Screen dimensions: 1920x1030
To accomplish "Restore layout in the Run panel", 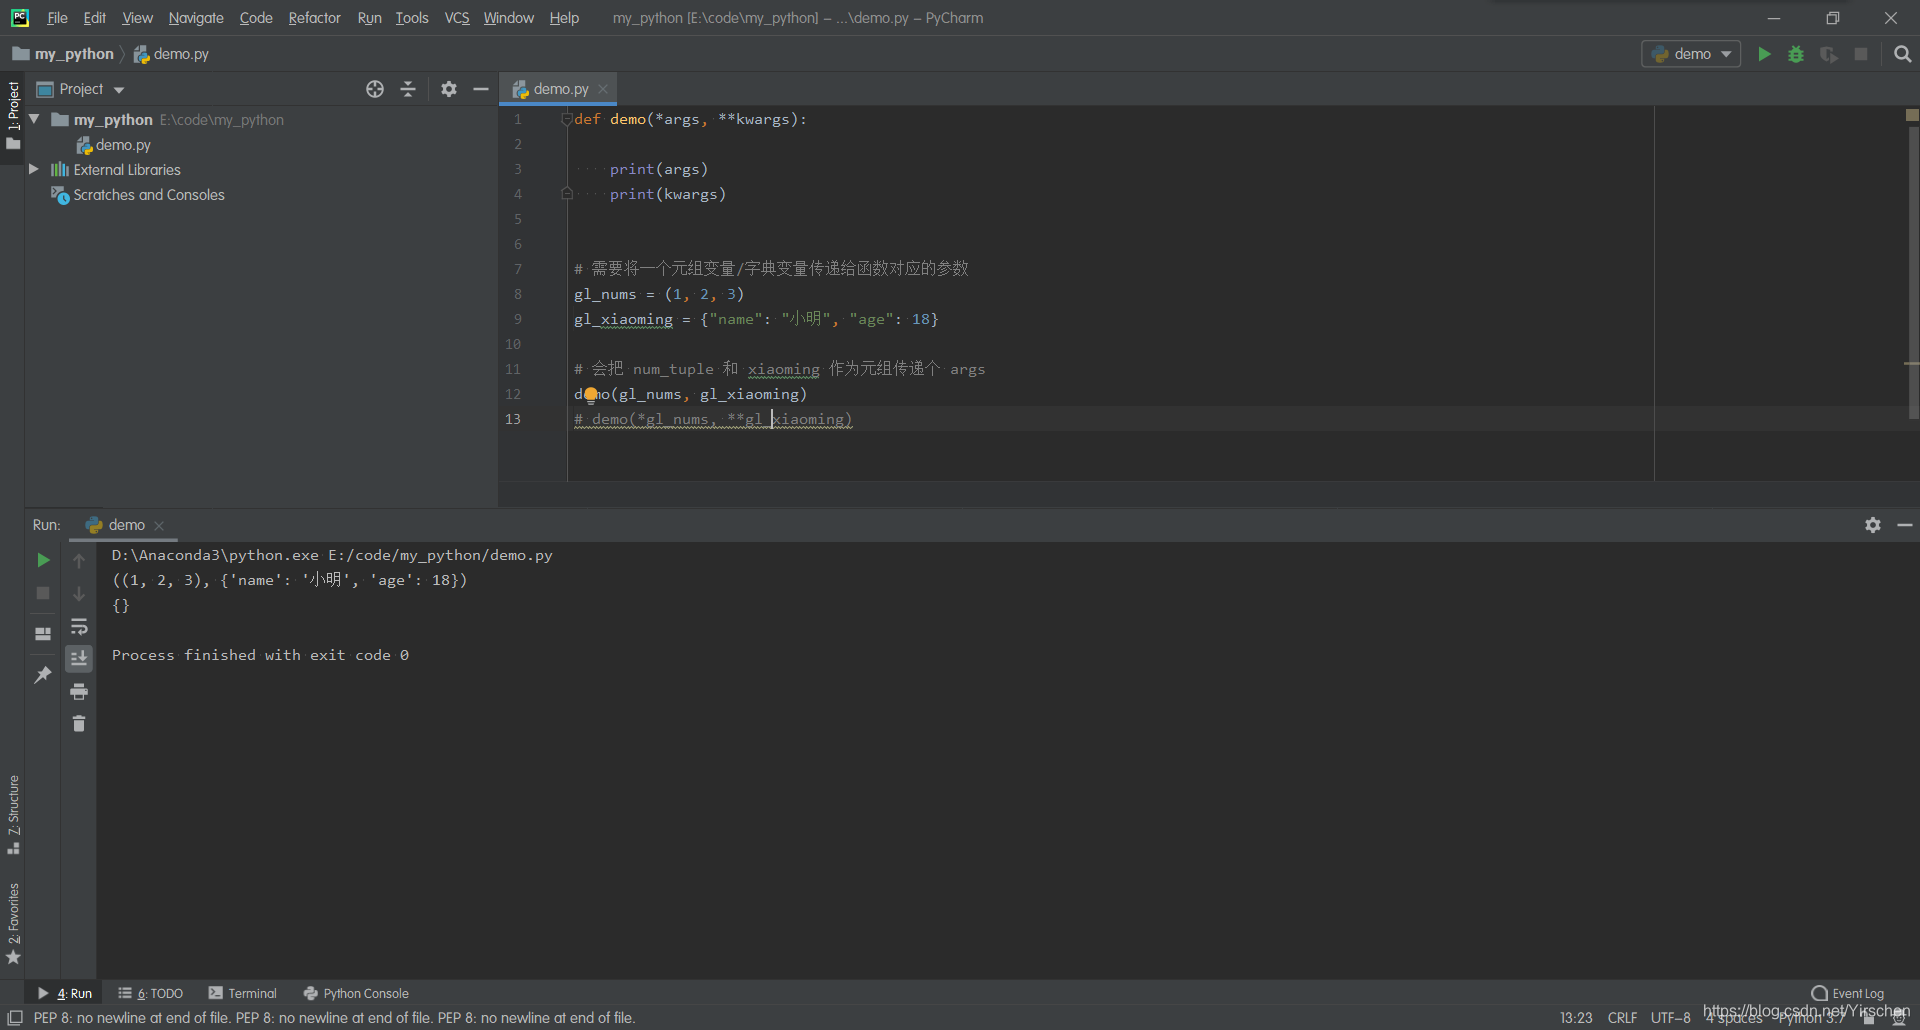I will (x=43, y=634).
